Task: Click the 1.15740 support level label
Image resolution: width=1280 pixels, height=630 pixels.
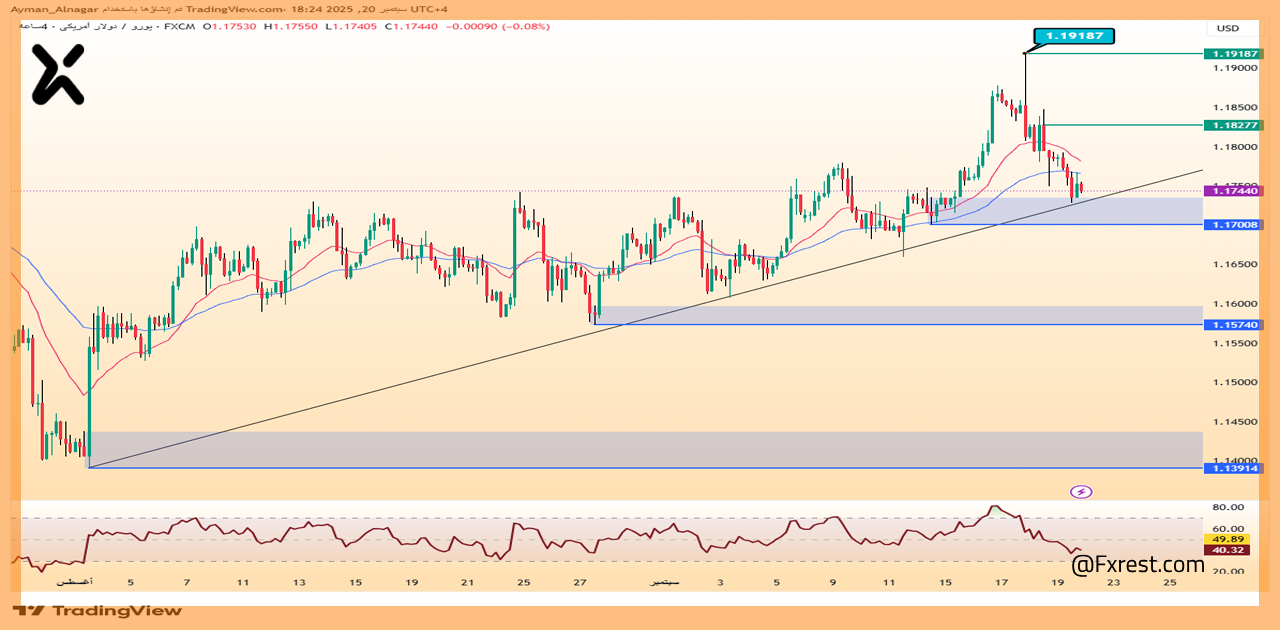Action: tap(1235, 325)
